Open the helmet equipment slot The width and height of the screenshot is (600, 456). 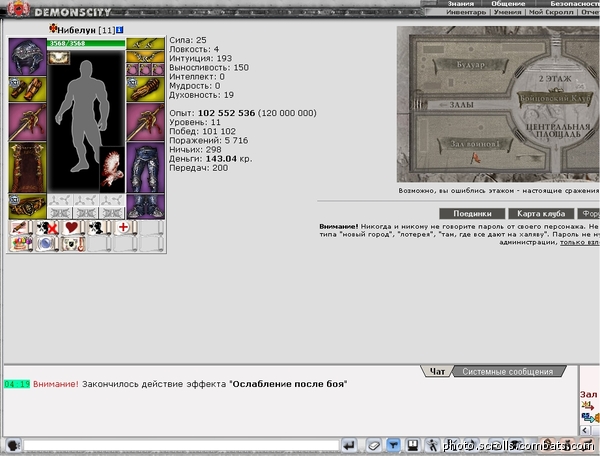point(28,56)
